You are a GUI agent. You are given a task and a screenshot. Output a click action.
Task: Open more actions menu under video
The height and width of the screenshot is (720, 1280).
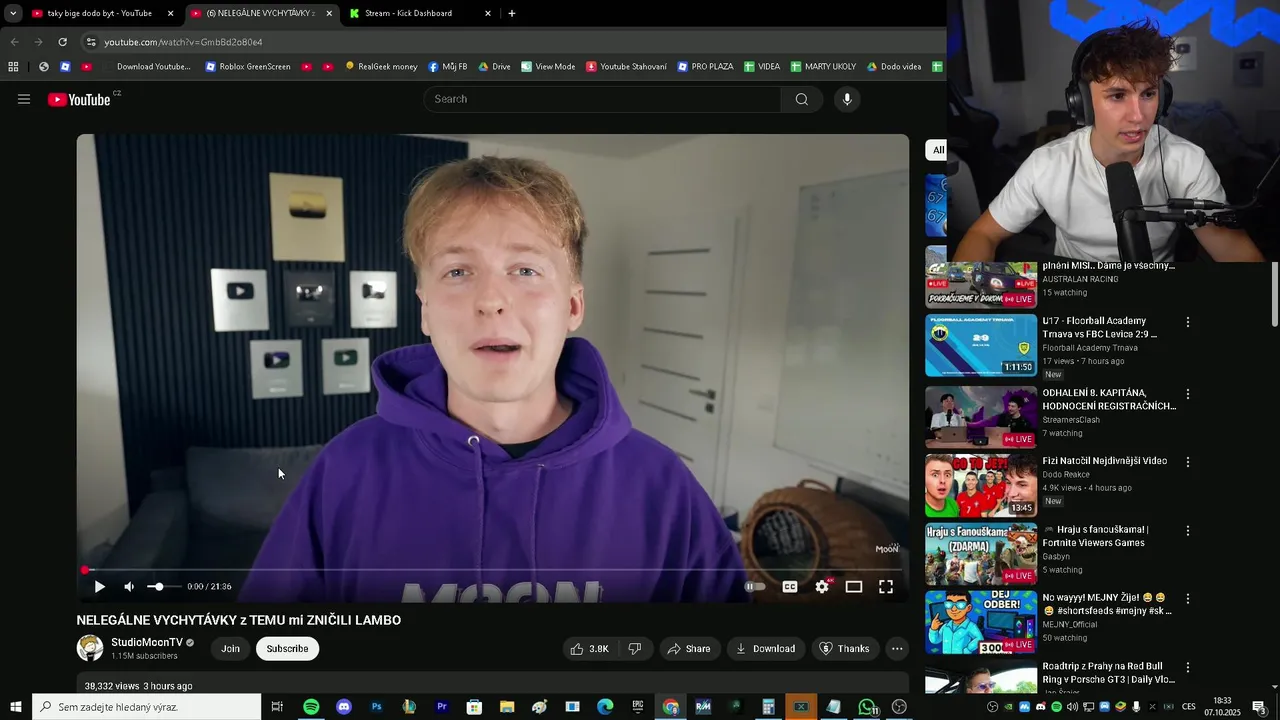[897, 649]
